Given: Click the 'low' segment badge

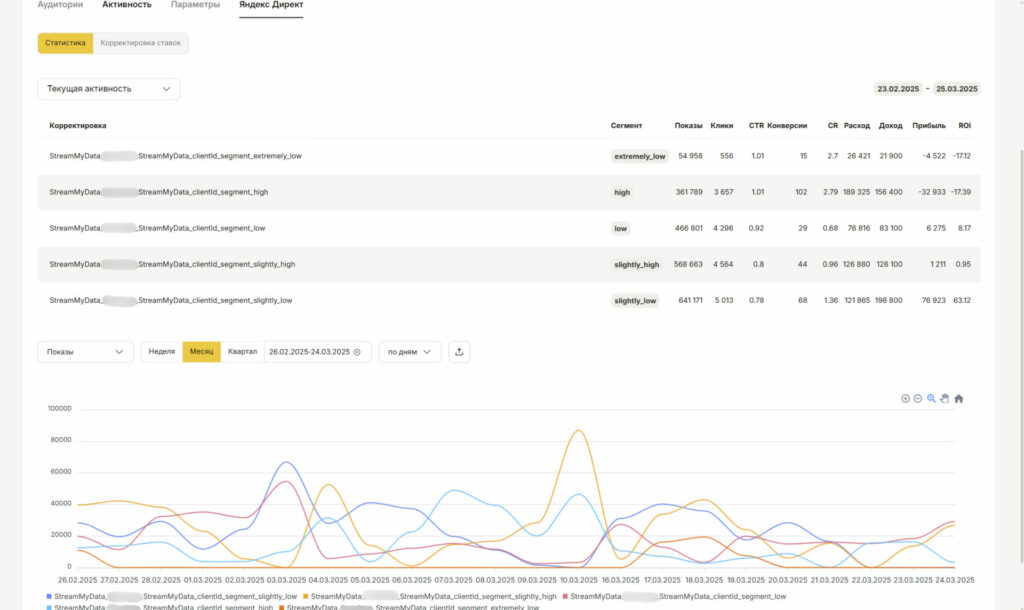Looking at the screenshot, I should coord(620,229).
